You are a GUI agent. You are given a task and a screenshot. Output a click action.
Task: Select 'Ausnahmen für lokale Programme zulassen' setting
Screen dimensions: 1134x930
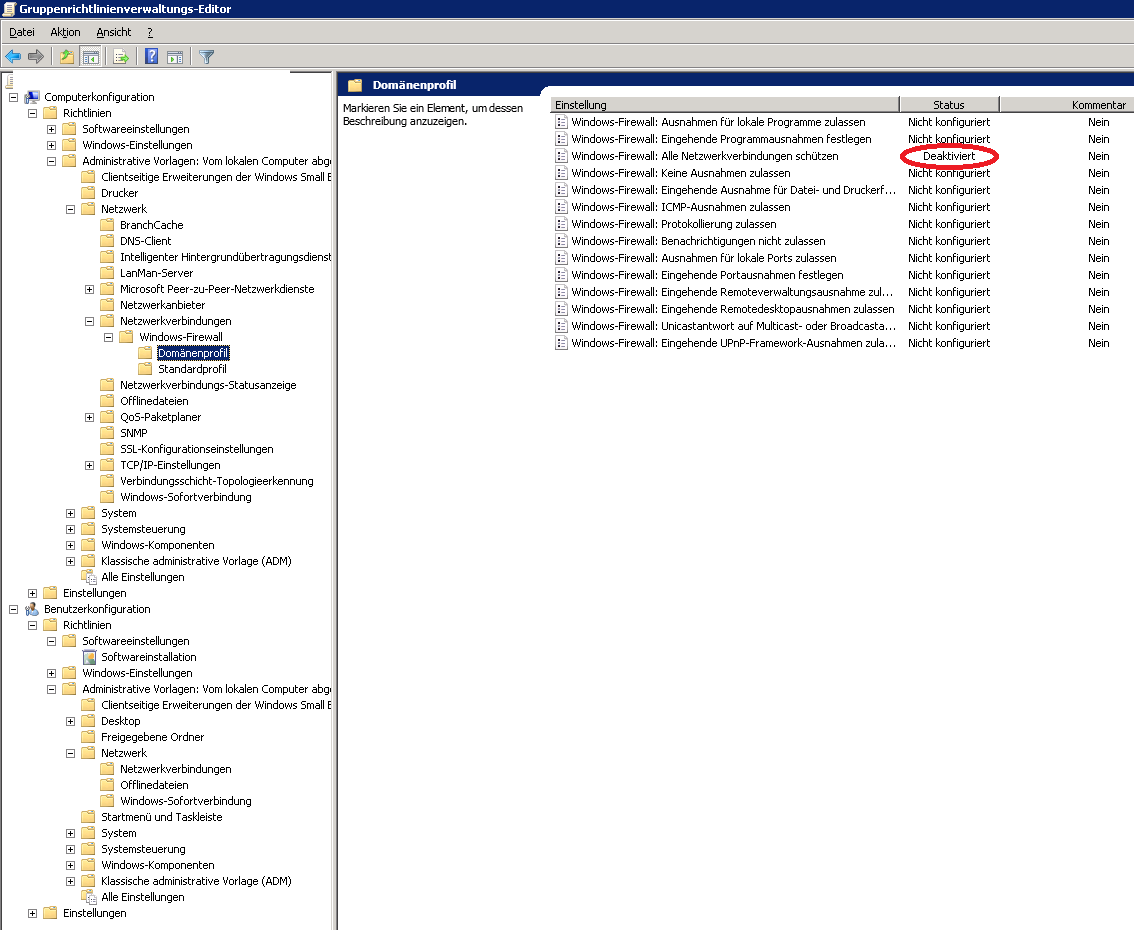(x=718, y=122)
